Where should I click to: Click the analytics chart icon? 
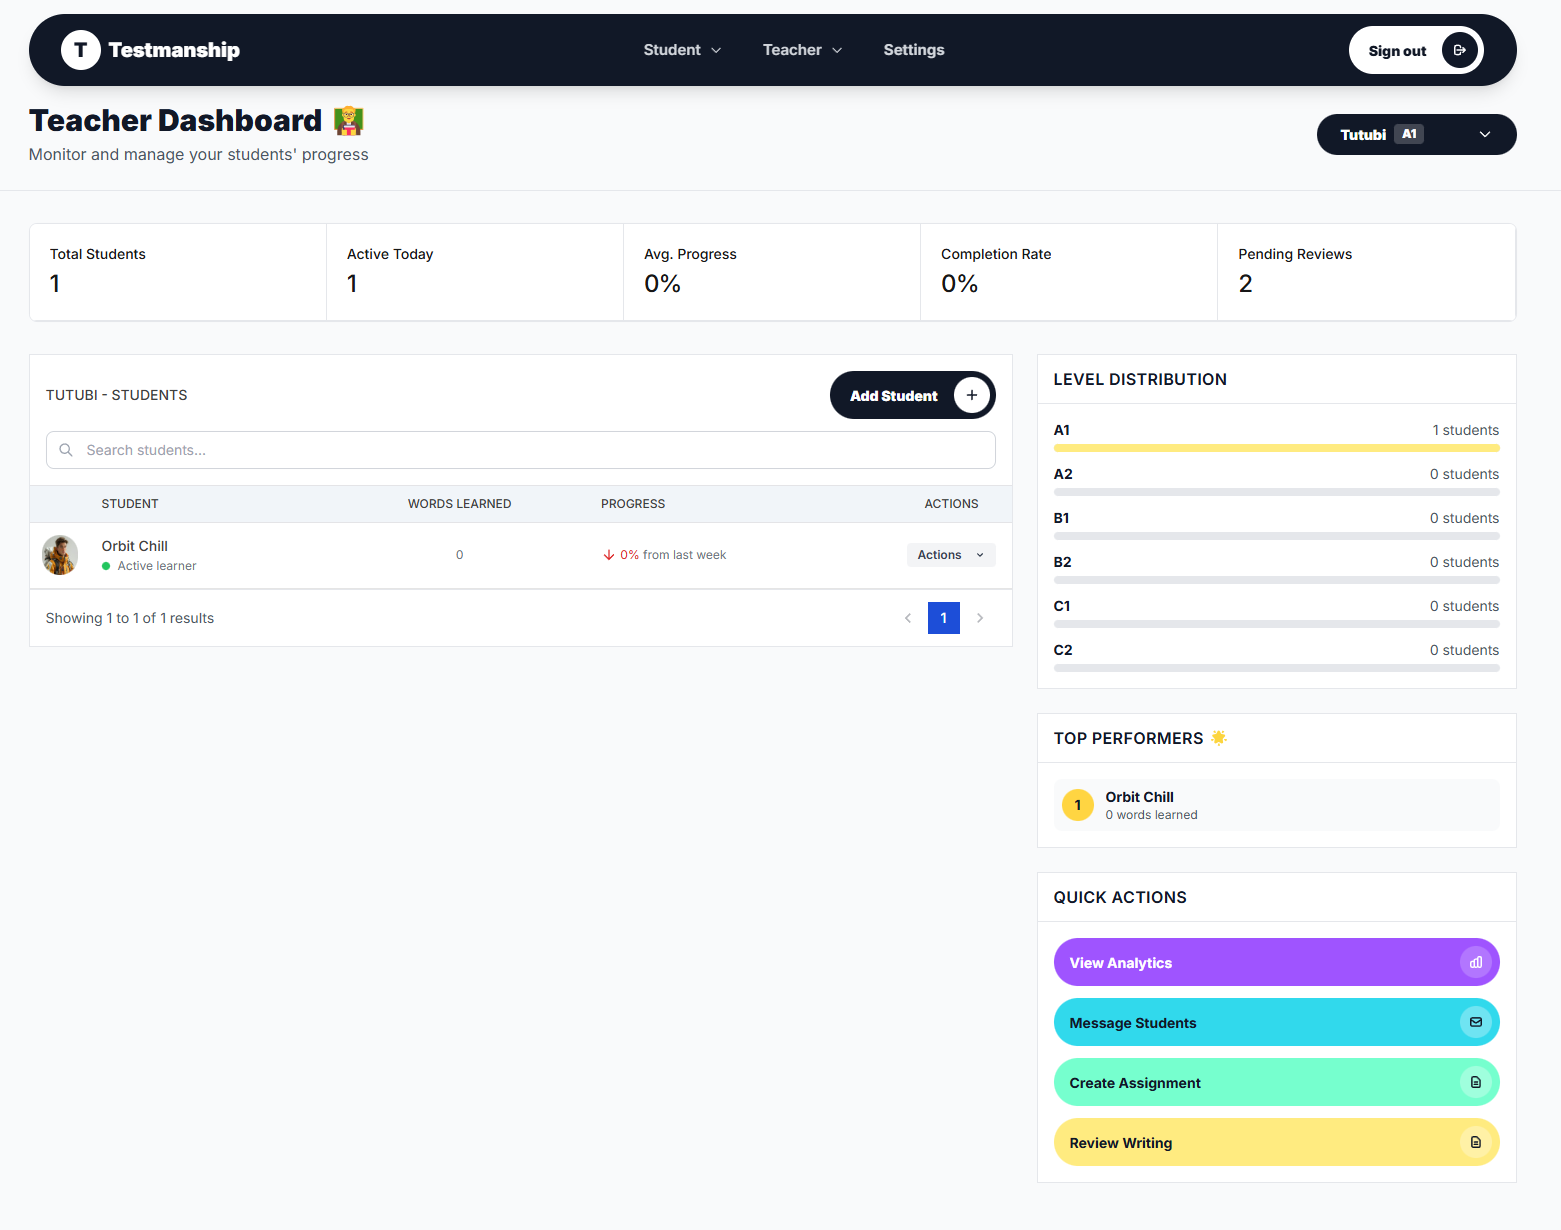pos(1475,962)
